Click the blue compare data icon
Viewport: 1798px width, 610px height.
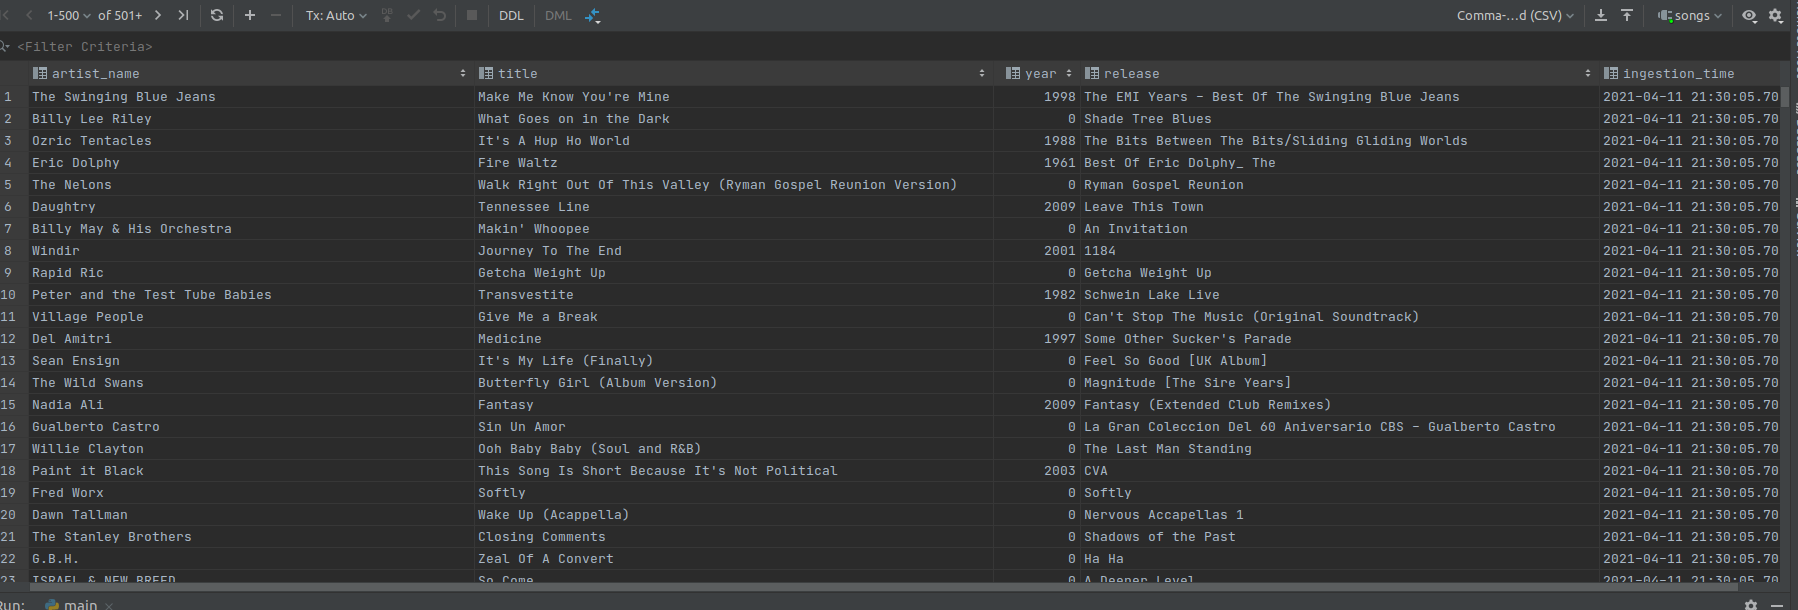593,15
